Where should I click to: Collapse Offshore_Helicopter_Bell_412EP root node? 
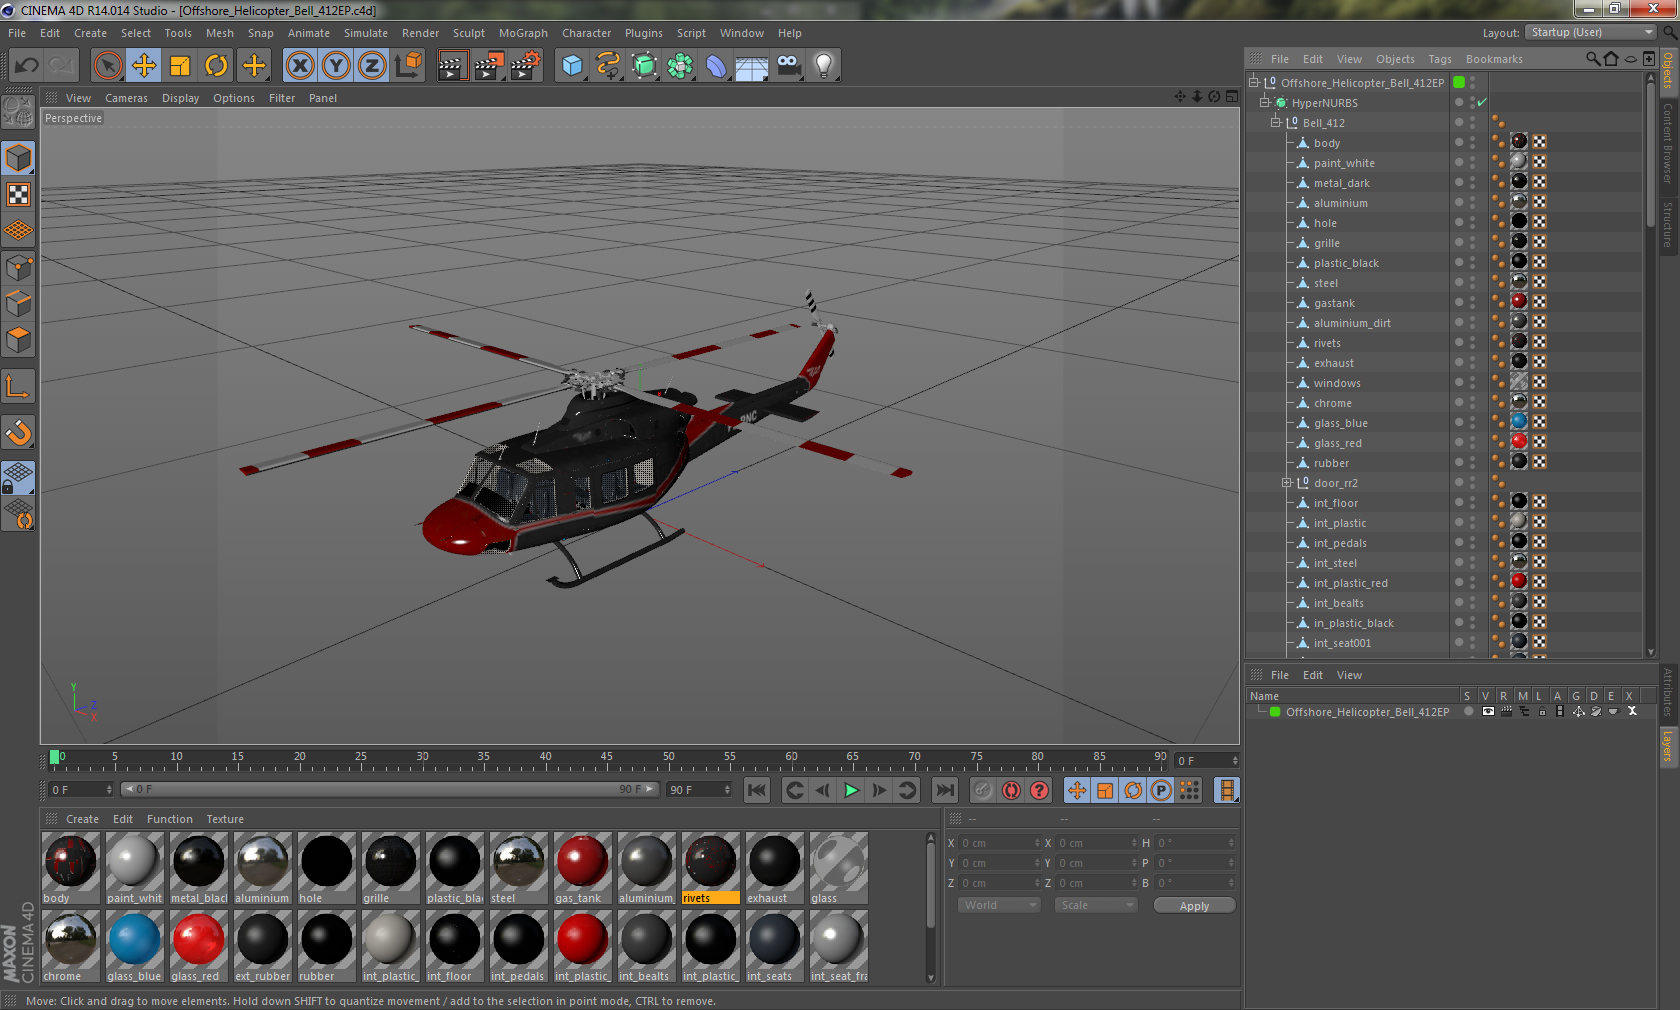[1254, 83]
